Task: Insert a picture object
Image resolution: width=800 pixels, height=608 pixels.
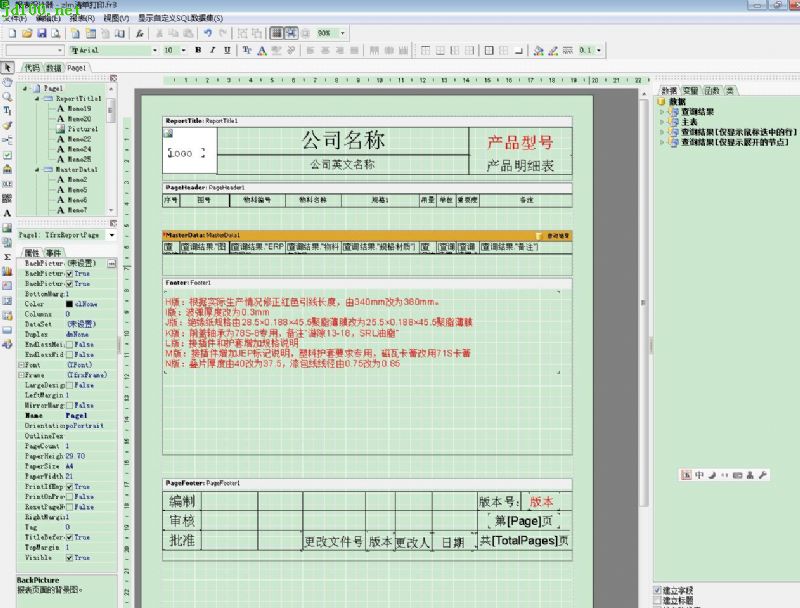Action: click(x=7, y=227)
